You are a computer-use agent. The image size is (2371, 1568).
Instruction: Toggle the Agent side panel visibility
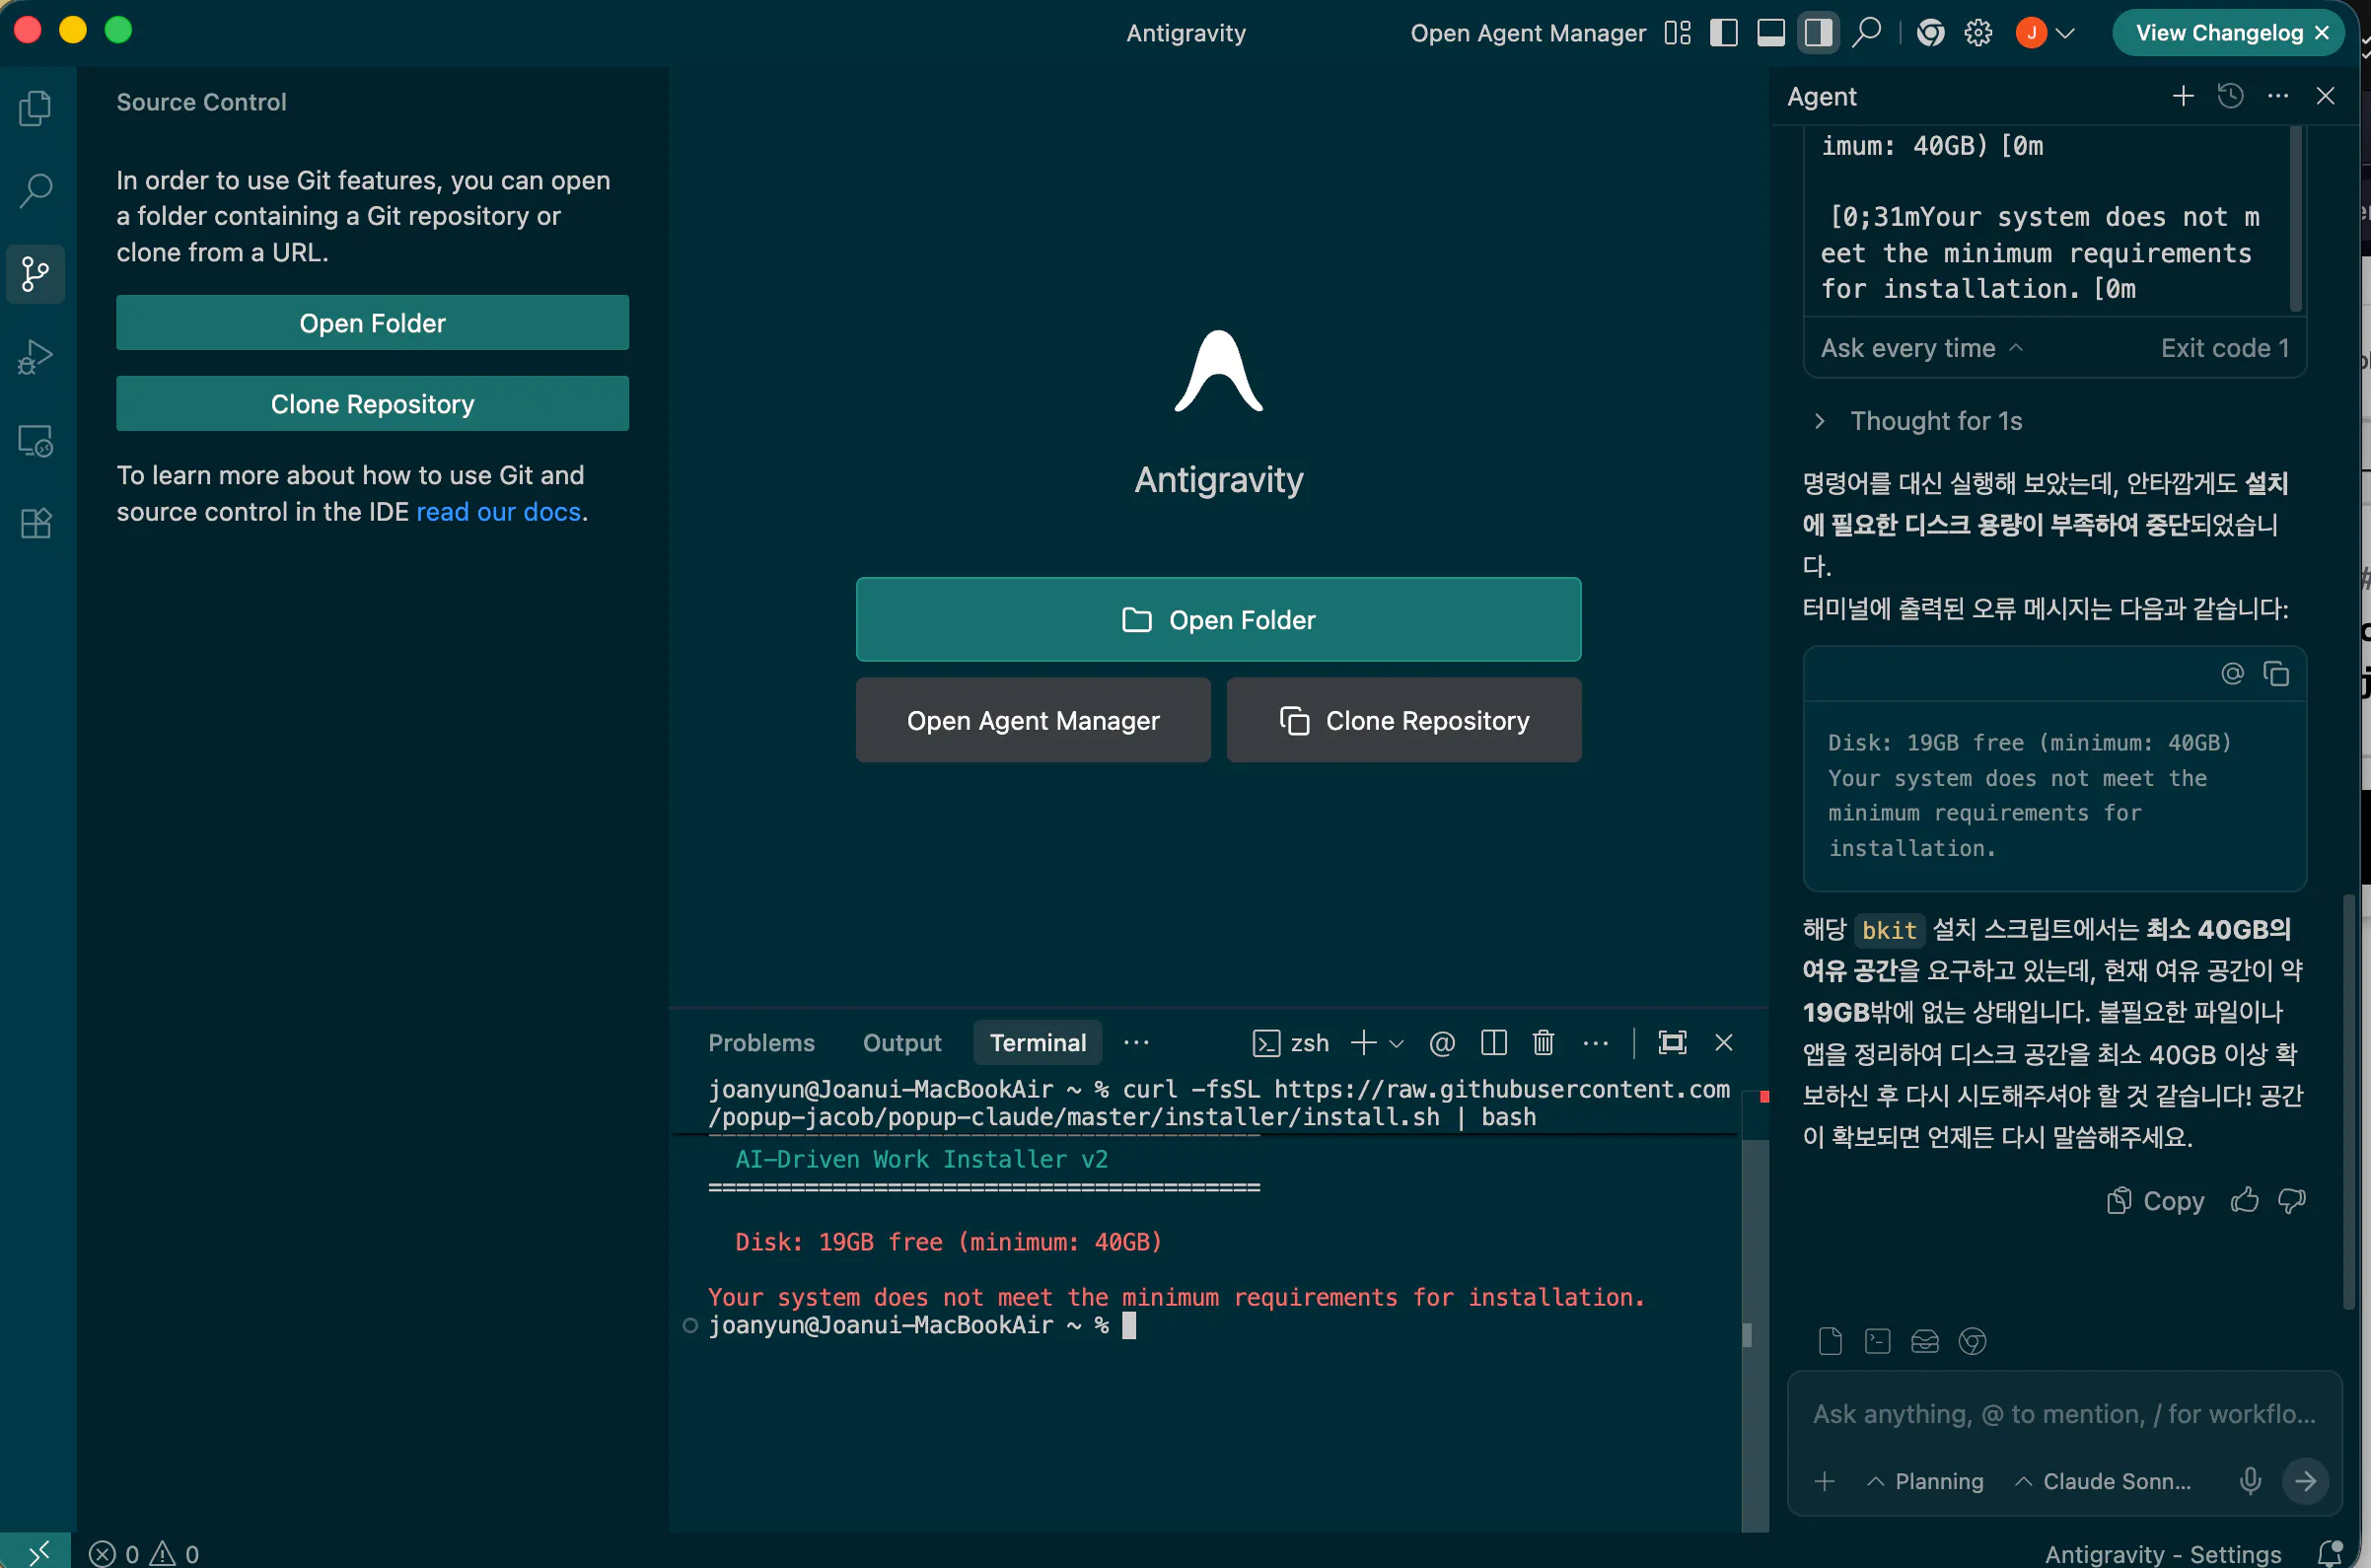point(1818,33)
